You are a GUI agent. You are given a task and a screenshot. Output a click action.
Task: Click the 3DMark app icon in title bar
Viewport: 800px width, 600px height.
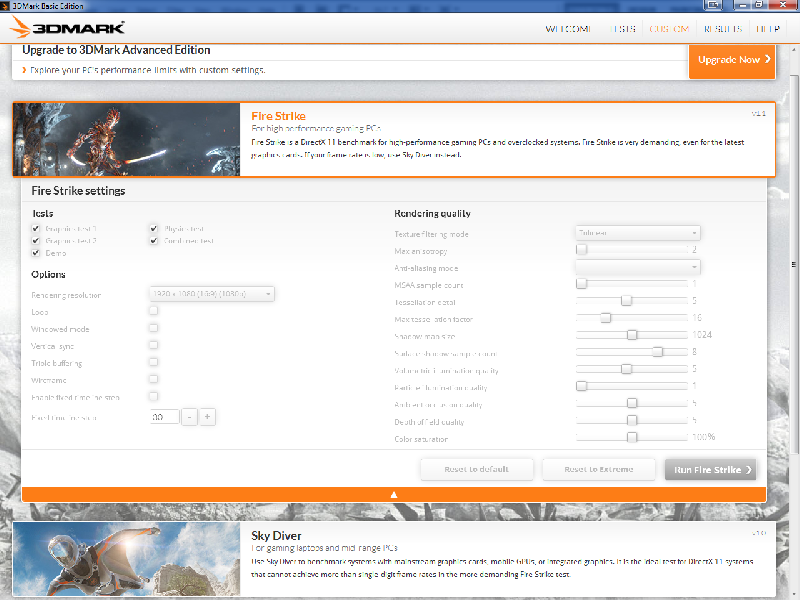(x=5, y=6)
